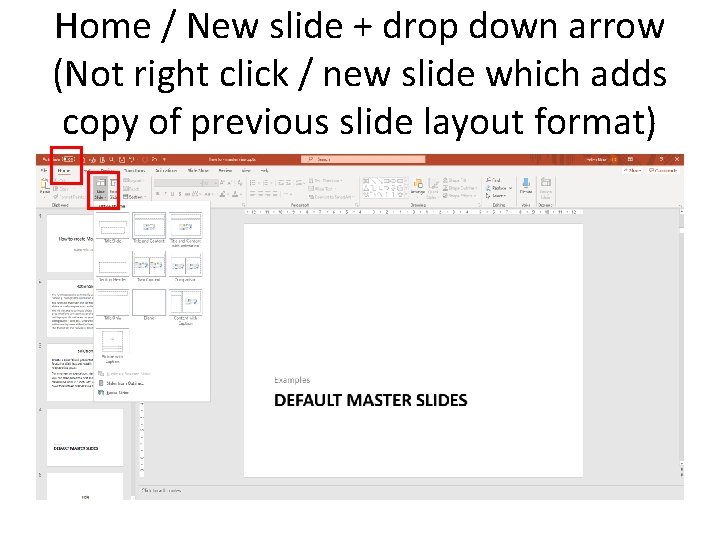Click Slides from Outline menu entry
This screenshot has width=720, height=540.
(121, 383)
